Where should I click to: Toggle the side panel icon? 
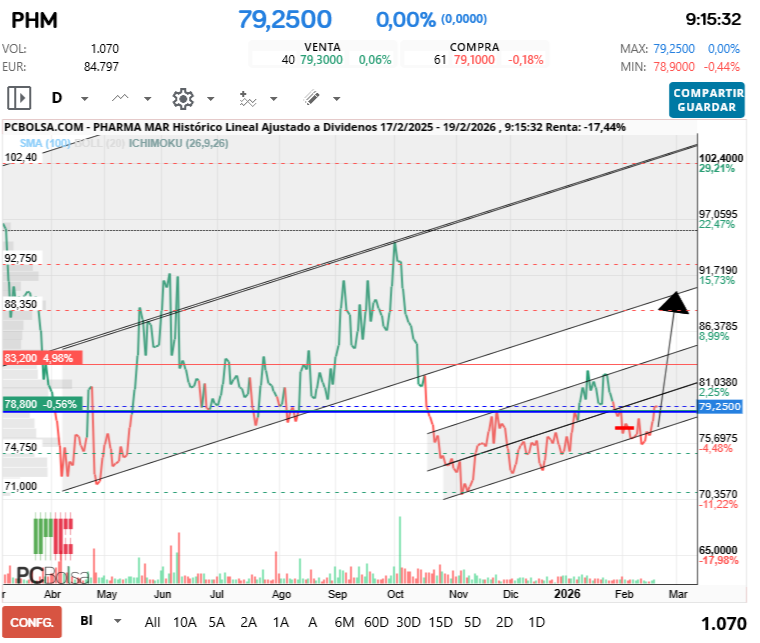point(20,98)
